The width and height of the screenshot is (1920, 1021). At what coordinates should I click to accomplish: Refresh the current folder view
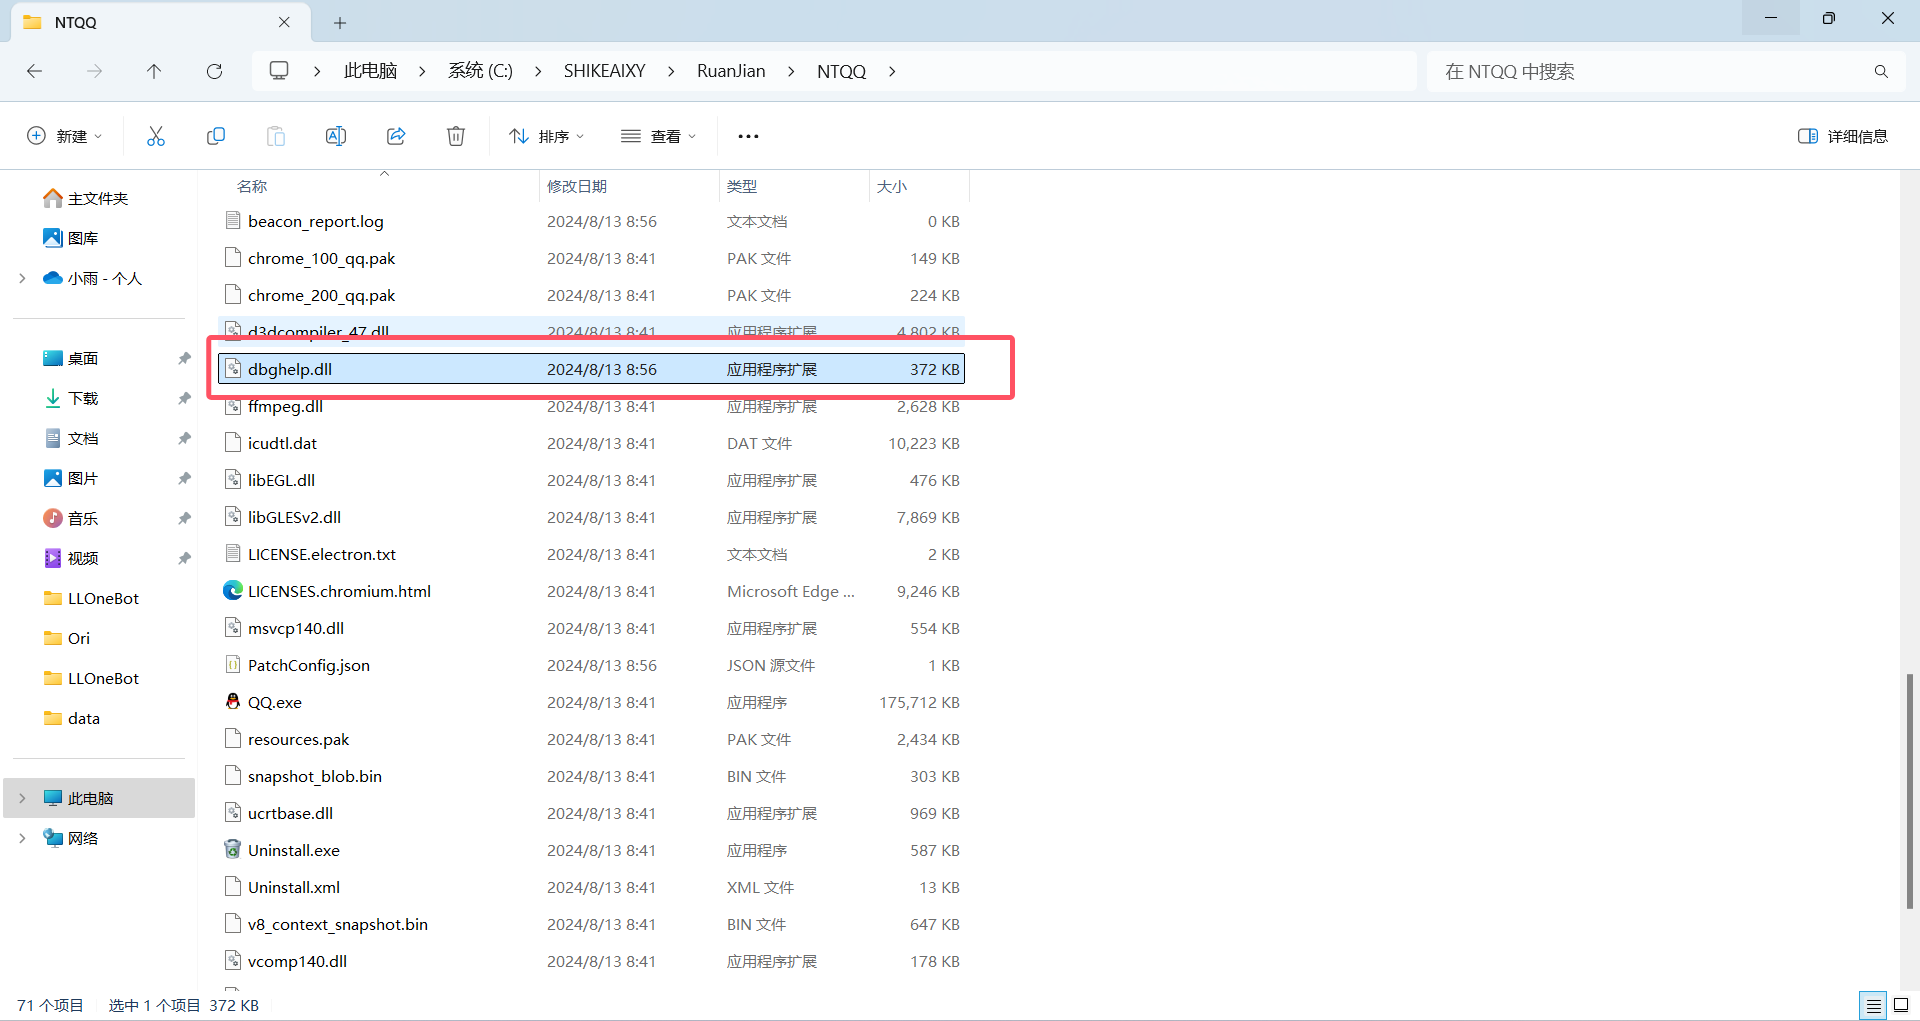coord(214,71)
